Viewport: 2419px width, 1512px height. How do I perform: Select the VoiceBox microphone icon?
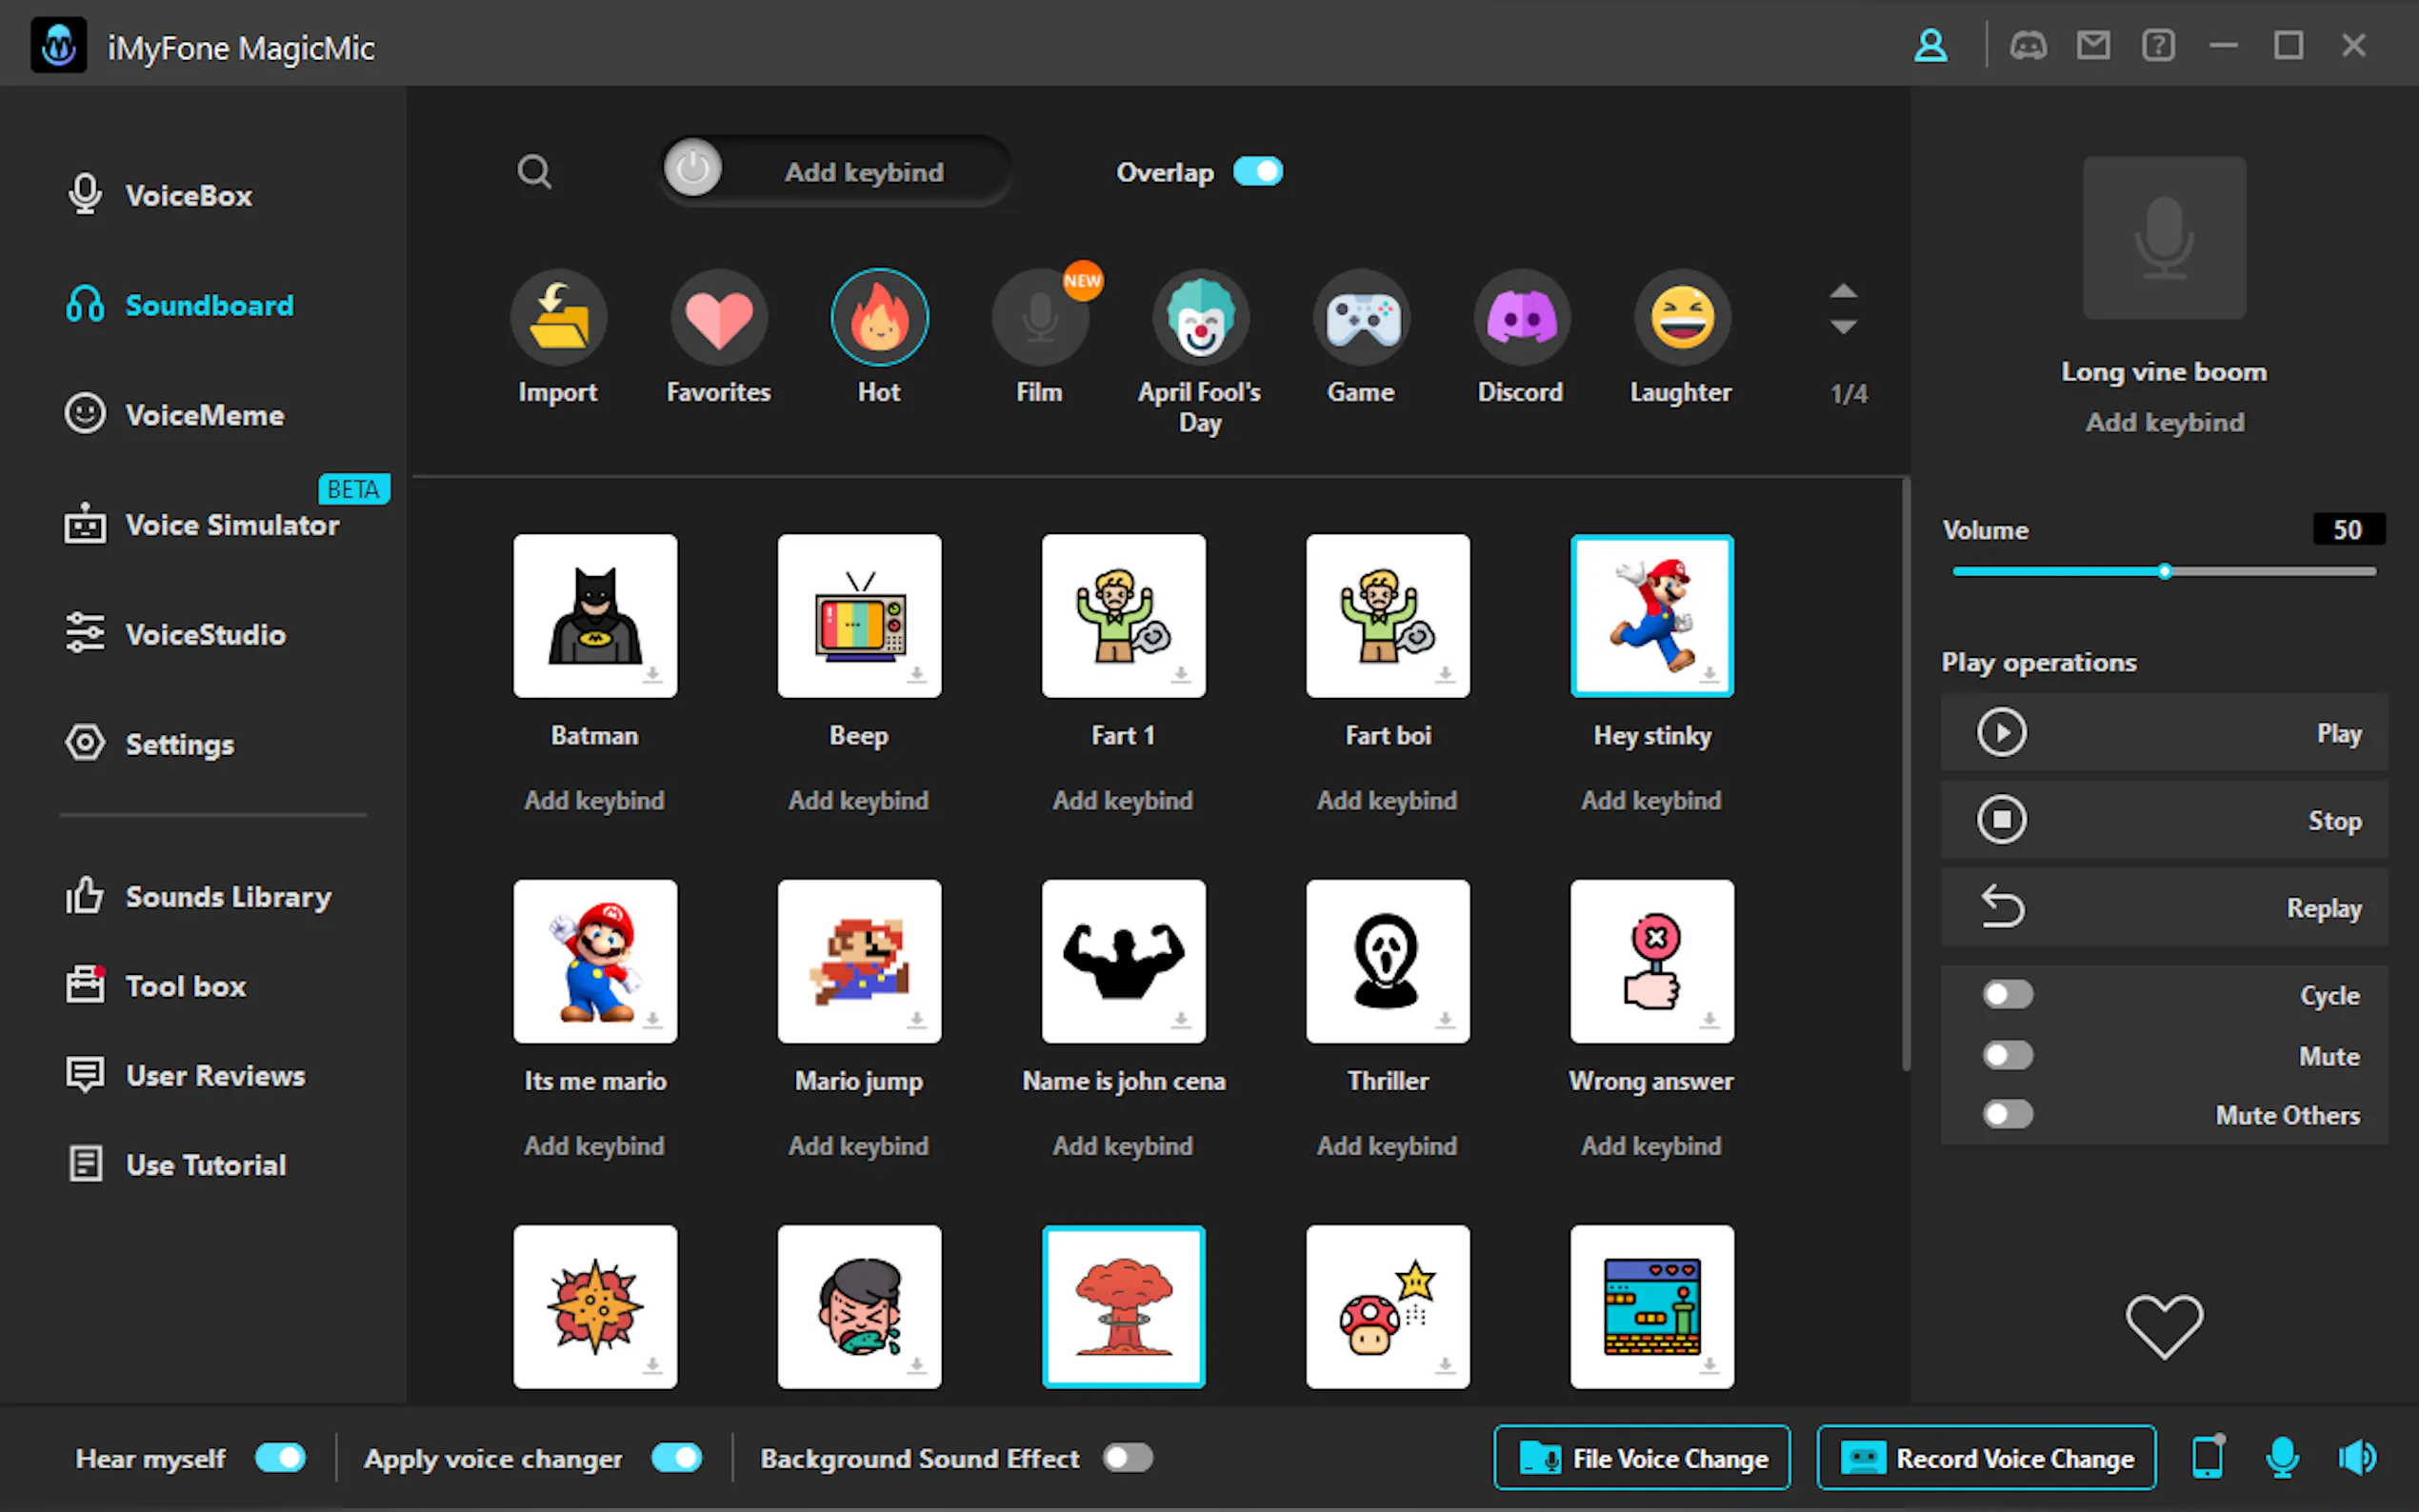click(85, 195)
